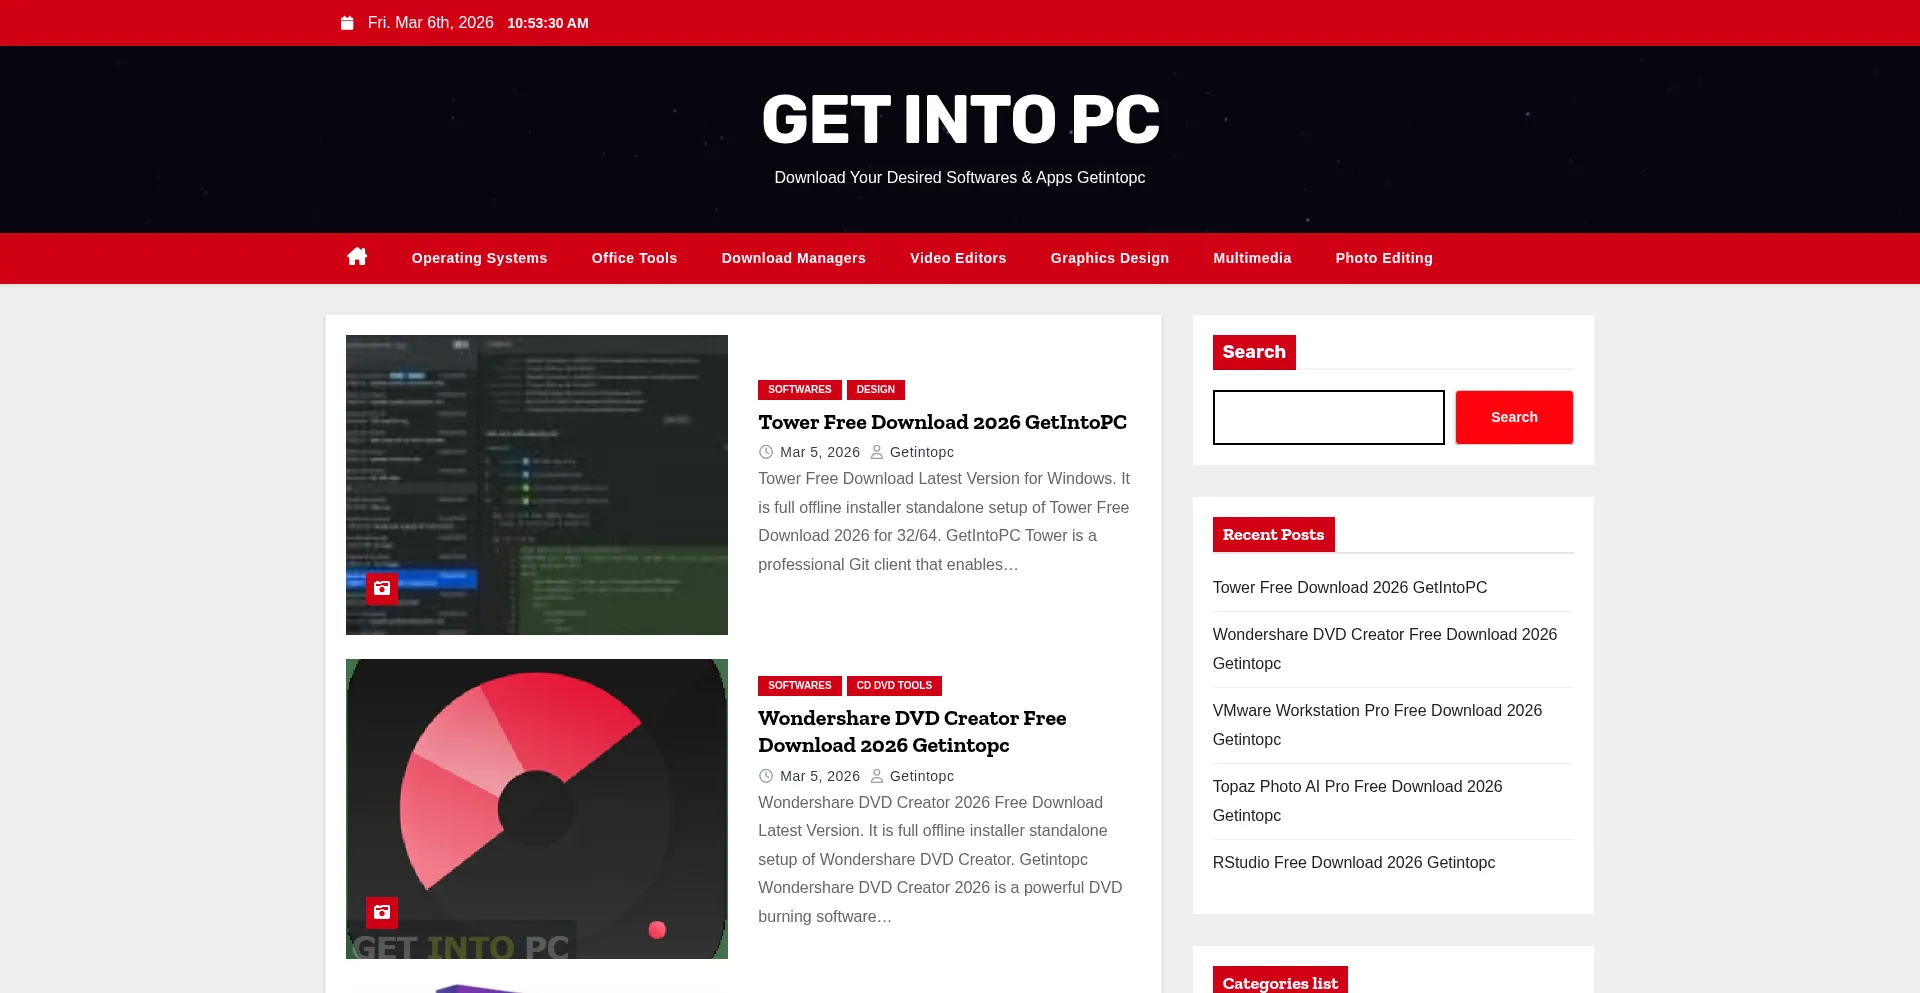Click the red Search button
Viewport: 1920px width, 993px height.
1514,417
